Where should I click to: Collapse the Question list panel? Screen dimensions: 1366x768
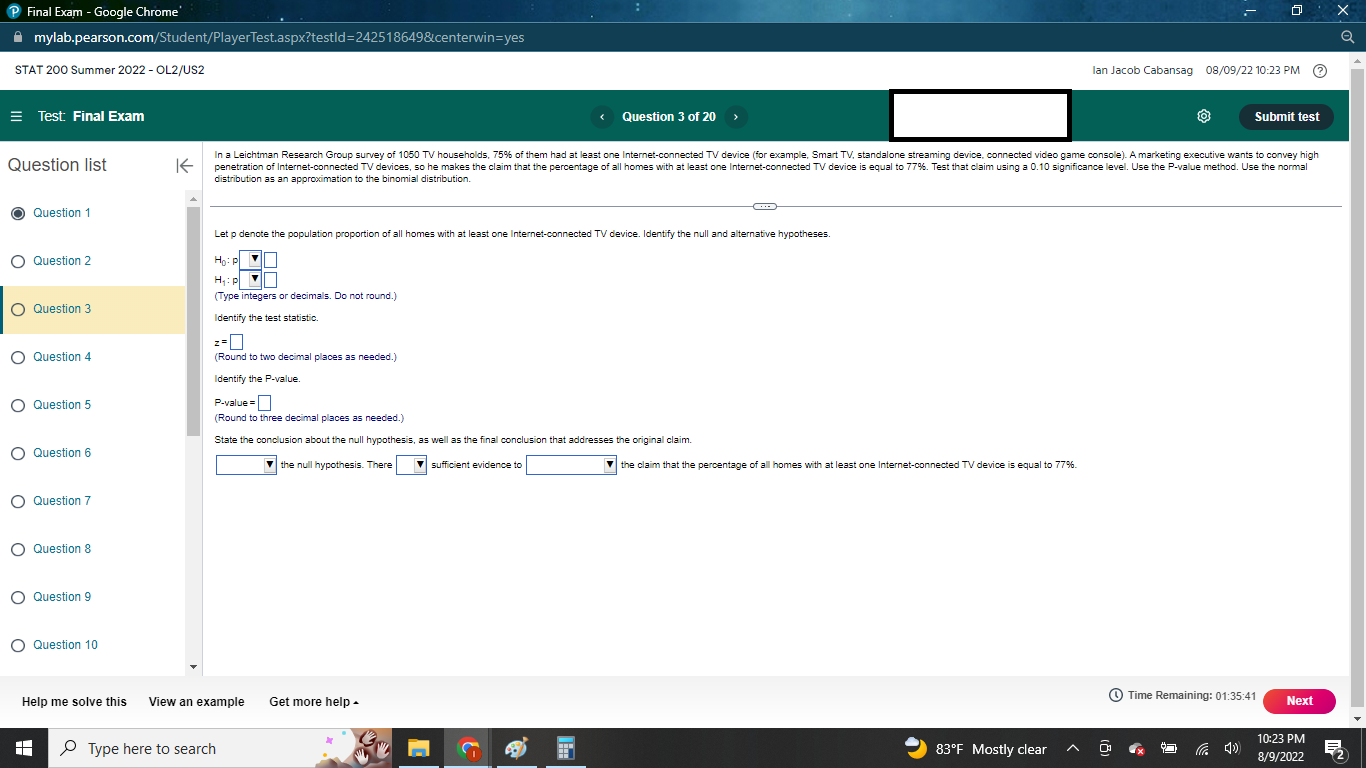[184, 165]
